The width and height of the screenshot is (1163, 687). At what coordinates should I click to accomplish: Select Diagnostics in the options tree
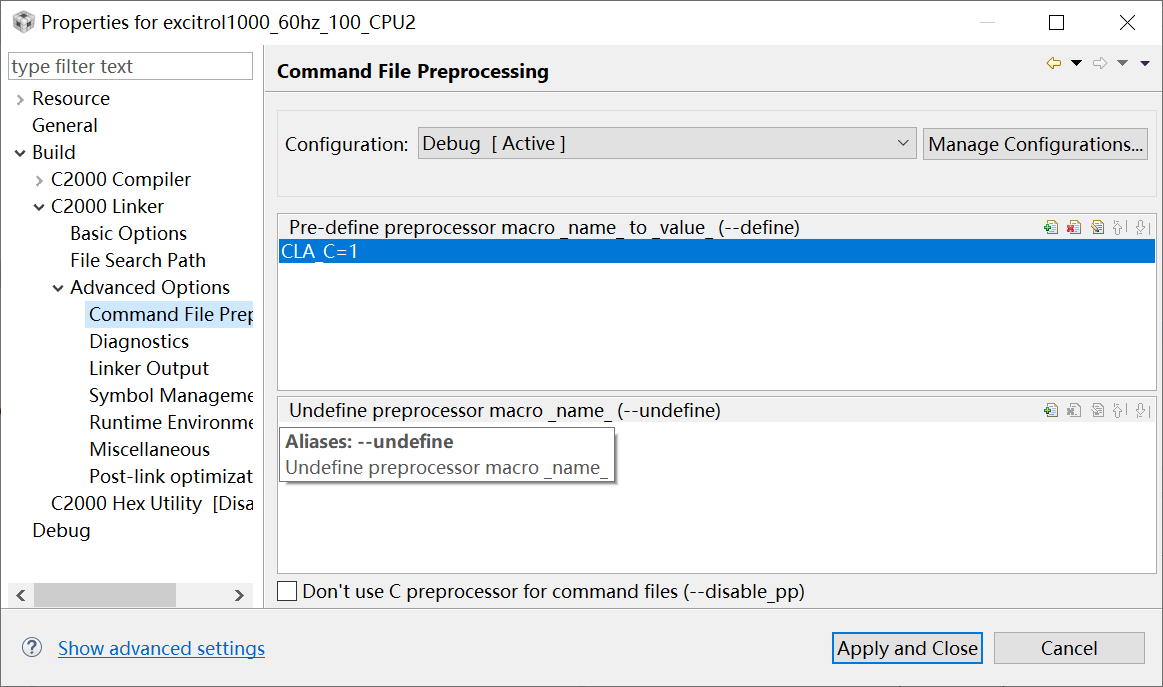(138, 341)
